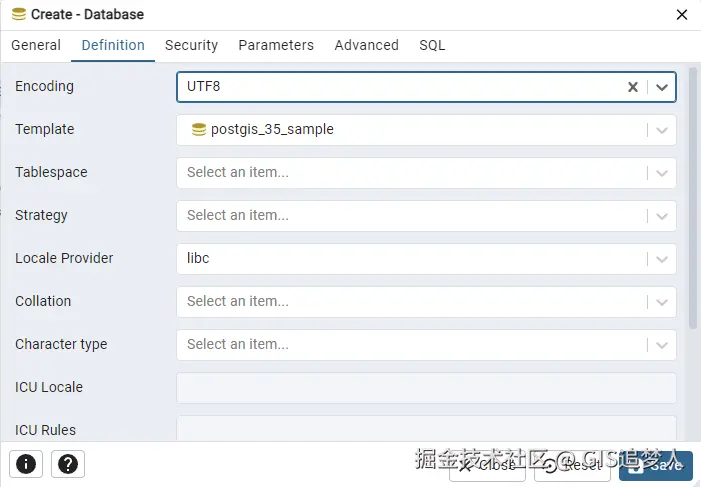The width and height of the screenshot is (701, 487).
Task: Open the Strategy dropdown list
Action: pyautogui.click(x=662, y=216)
